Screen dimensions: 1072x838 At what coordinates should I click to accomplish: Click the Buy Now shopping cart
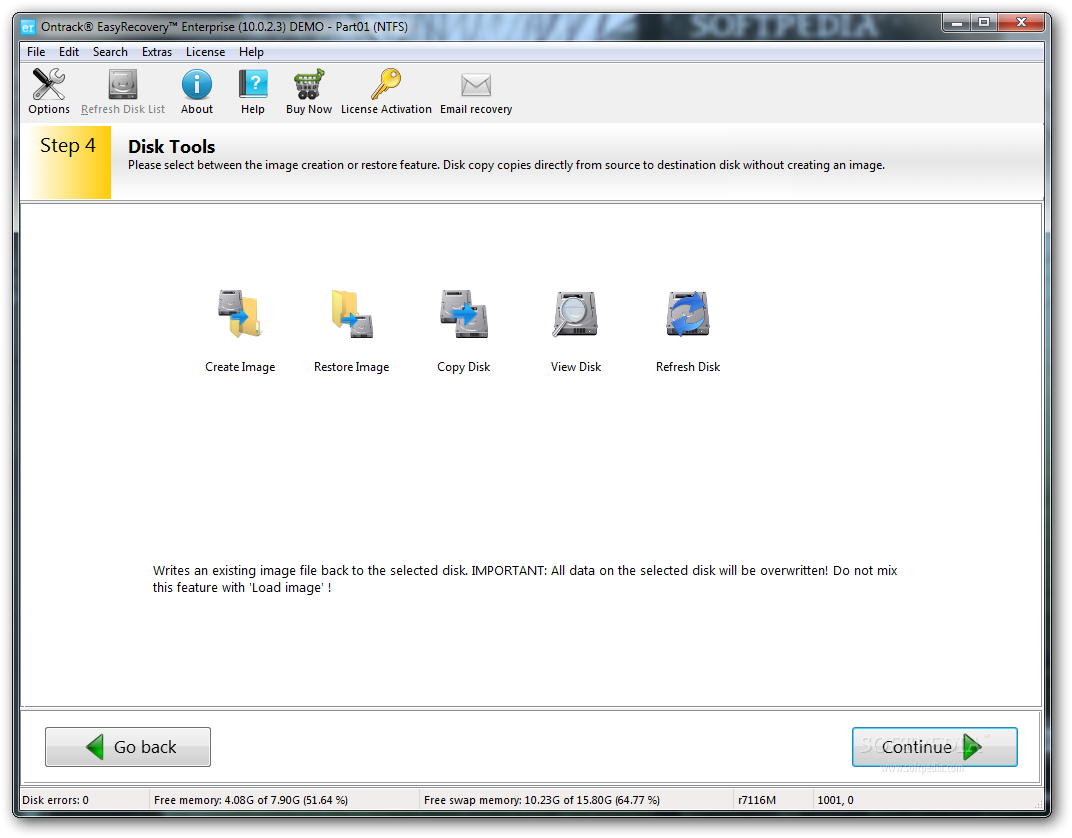coord(309,92)
